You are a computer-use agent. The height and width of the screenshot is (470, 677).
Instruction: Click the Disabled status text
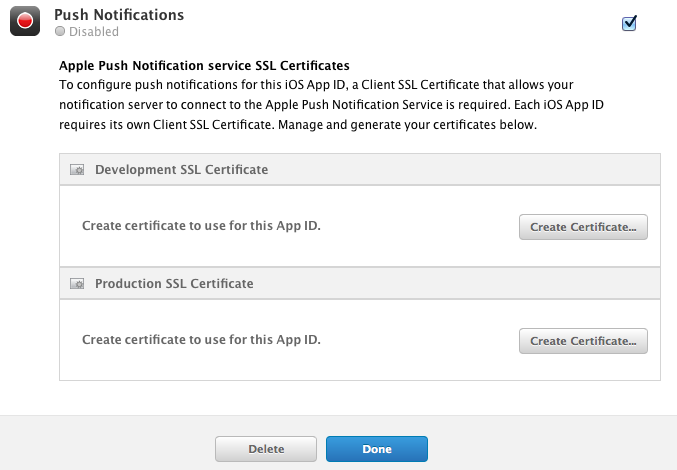click(94, 32)
